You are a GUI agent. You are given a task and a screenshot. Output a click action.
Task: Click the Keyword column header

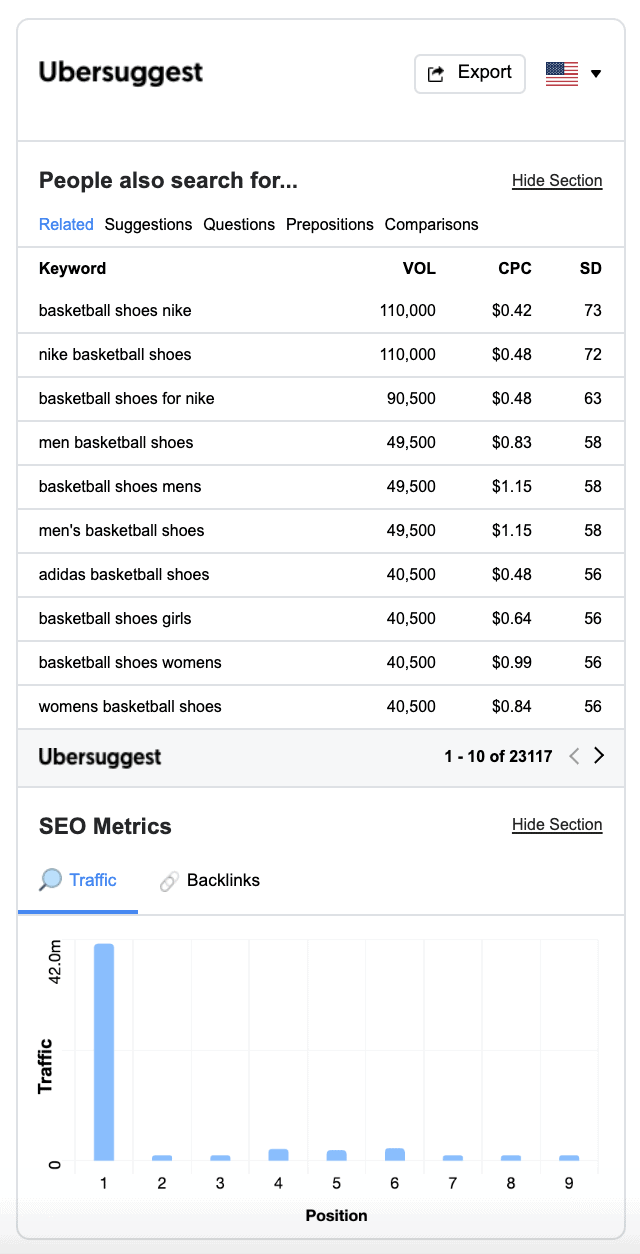tap(72, 269)
